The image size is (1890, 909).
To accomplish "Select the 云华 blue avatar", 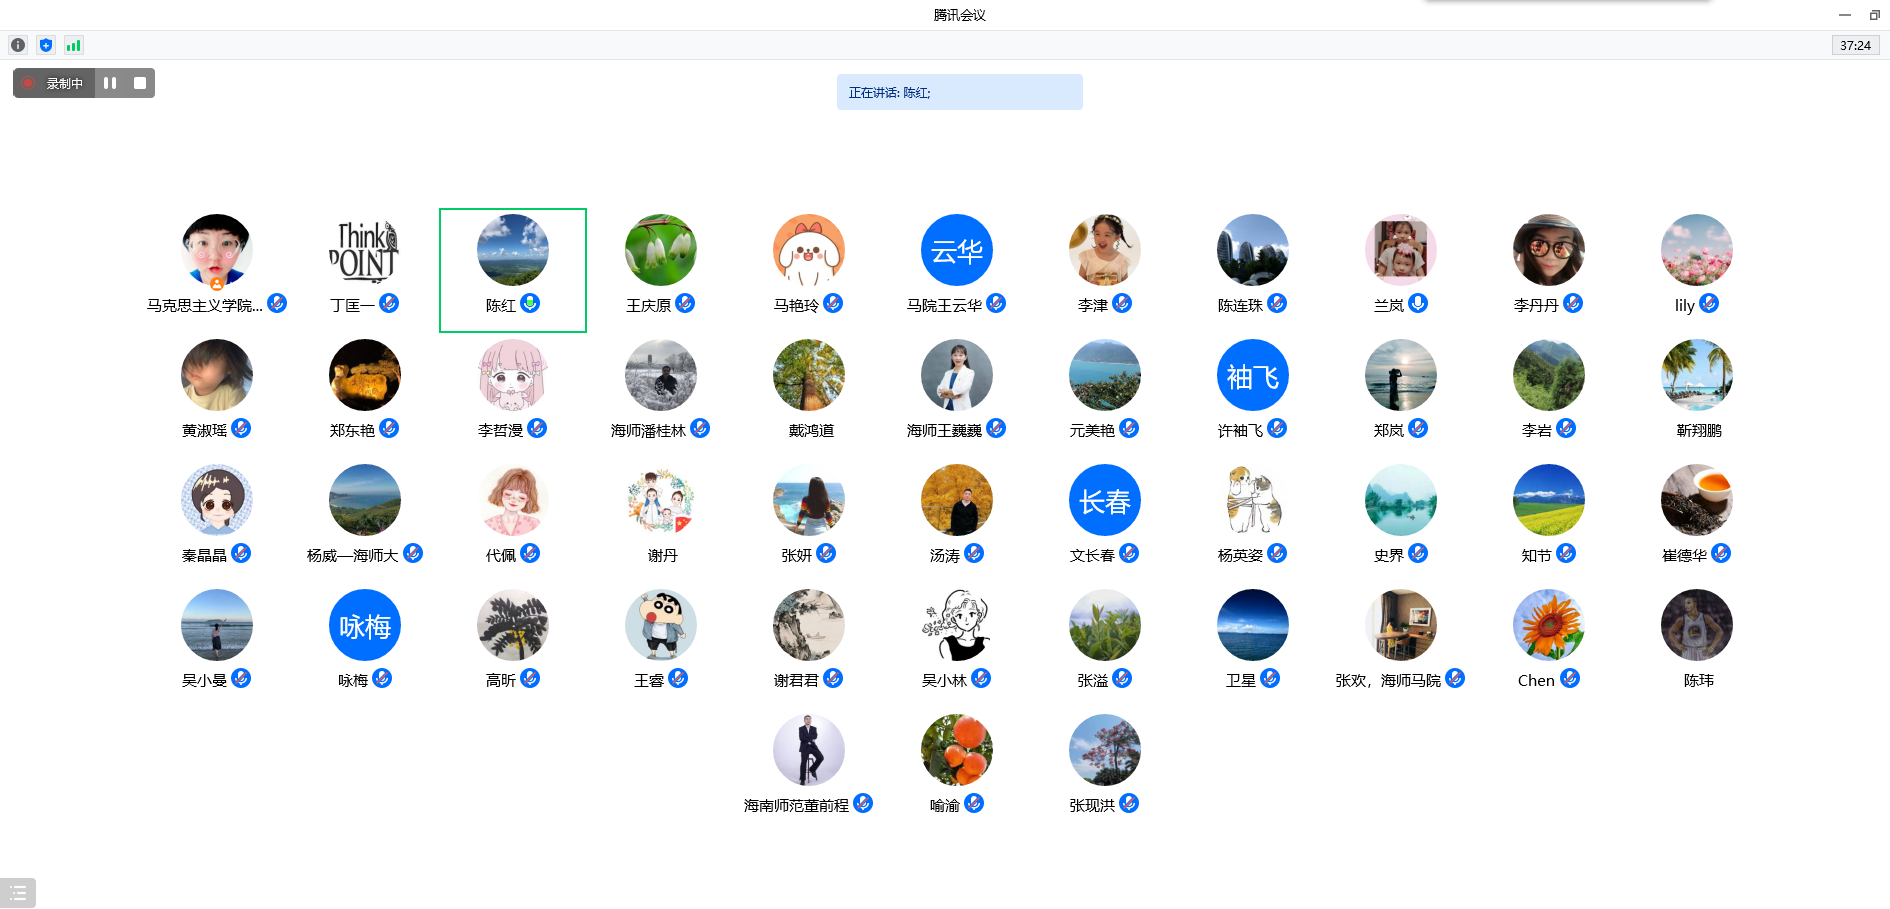I will pos(956,250).
